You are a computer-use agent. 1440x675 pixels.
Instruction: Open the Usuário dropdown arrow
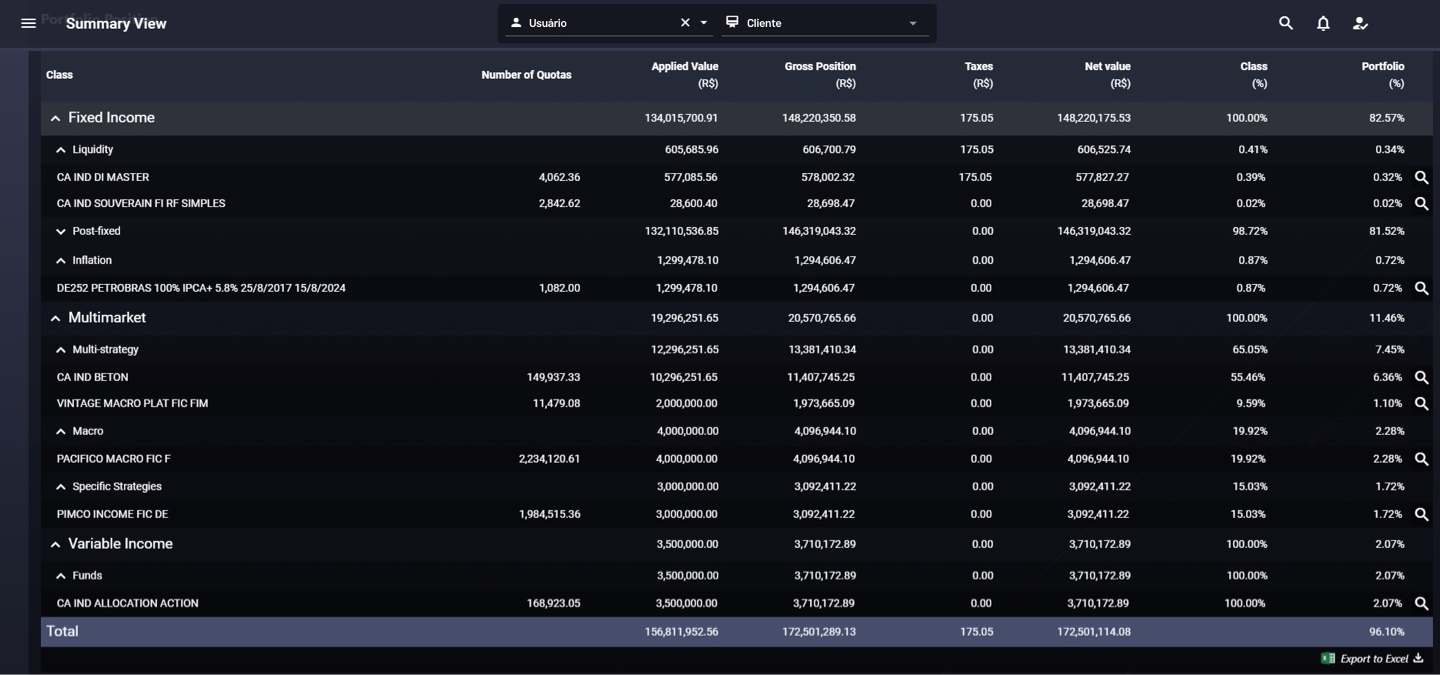coord(704,22)
